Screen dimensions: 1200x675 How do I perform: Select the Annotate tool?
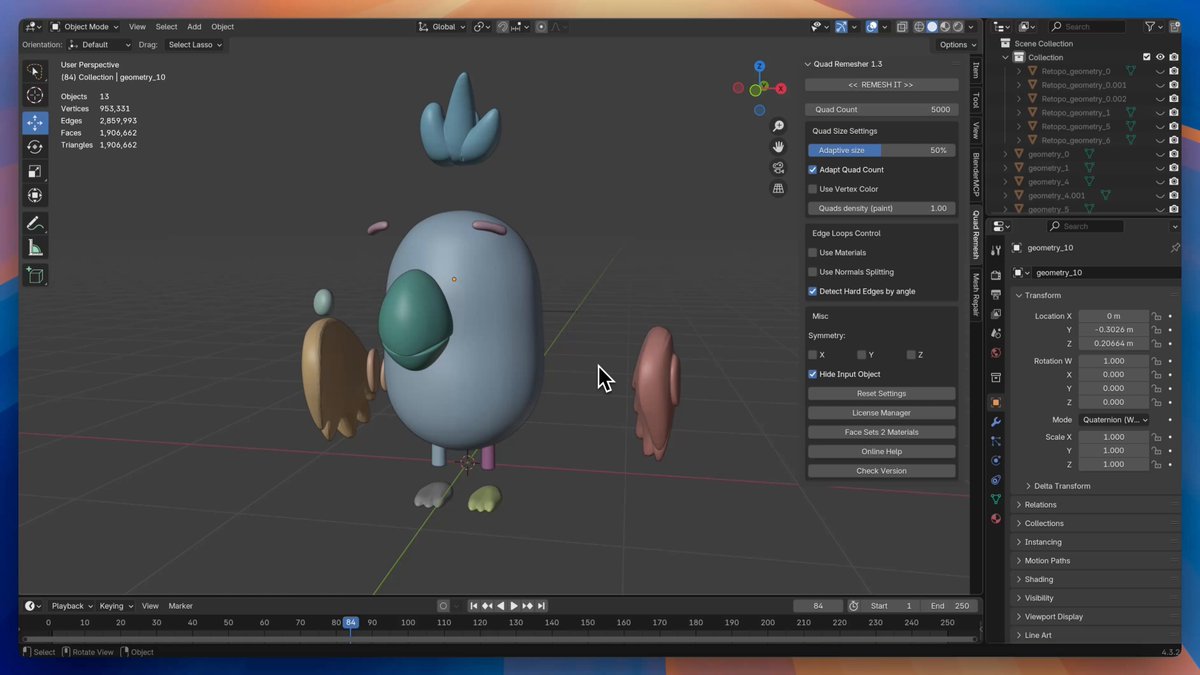click(35, 223)
